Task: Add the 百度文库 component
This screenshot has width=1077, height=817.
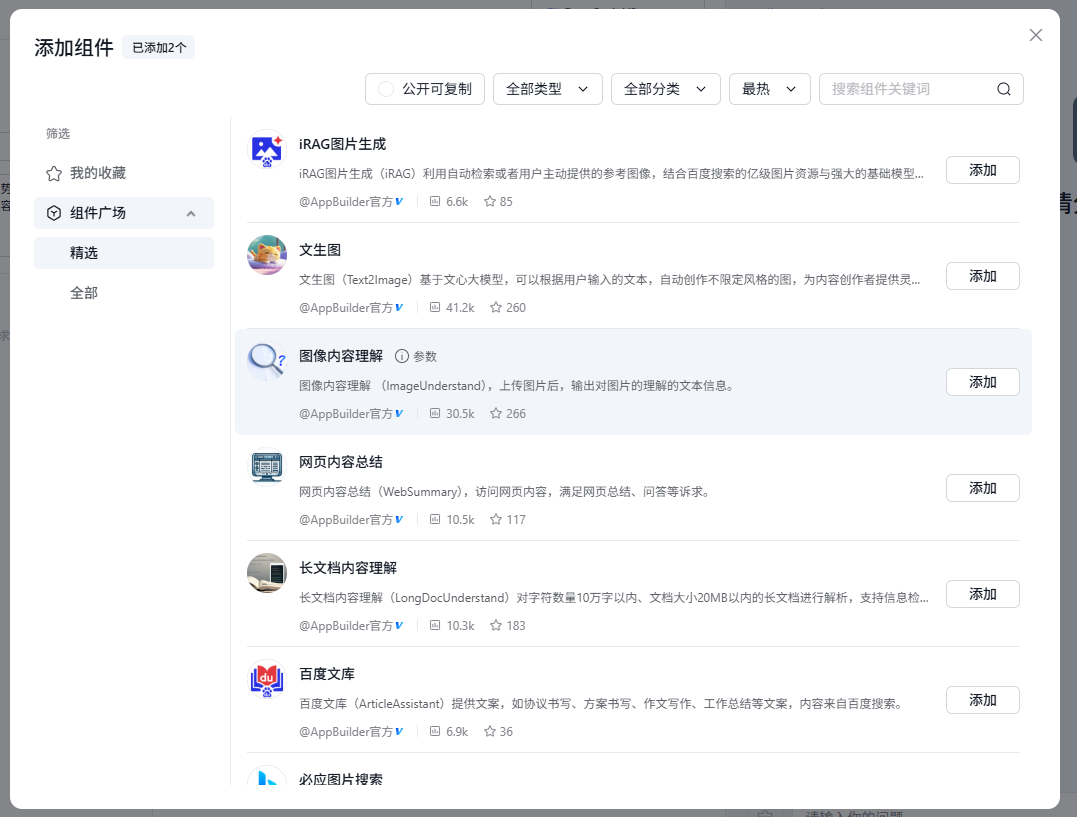Action: 982,700
